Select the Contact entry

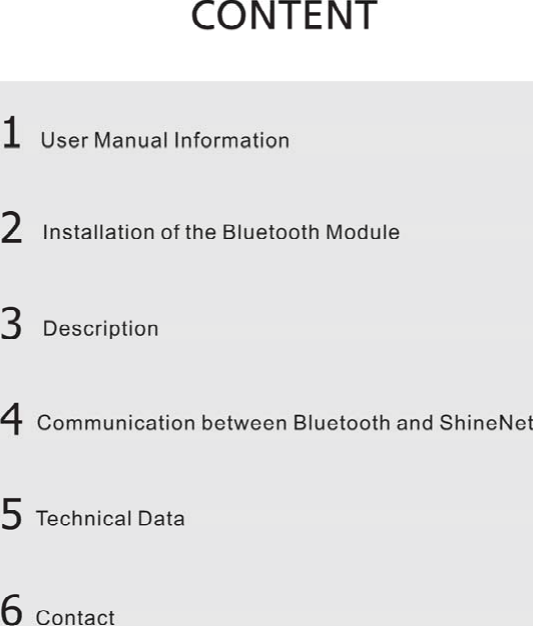tap(75, 617)
